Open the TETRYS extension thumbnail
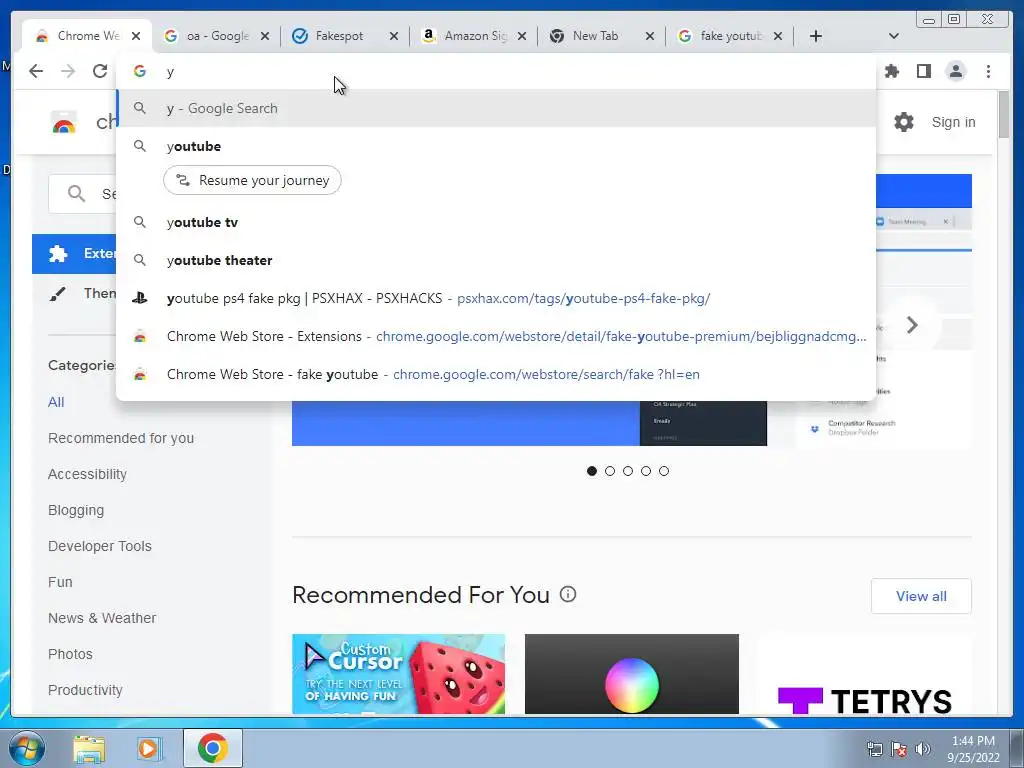This screenshot has width=1024, height=768. (x=865, y=674)
